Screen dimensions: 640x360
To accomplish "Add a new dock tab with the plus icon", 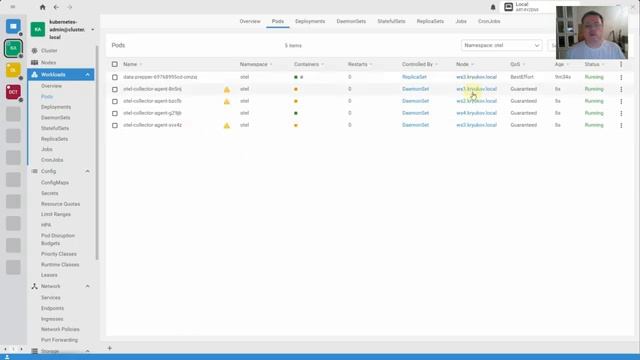I will pos(109,348).
